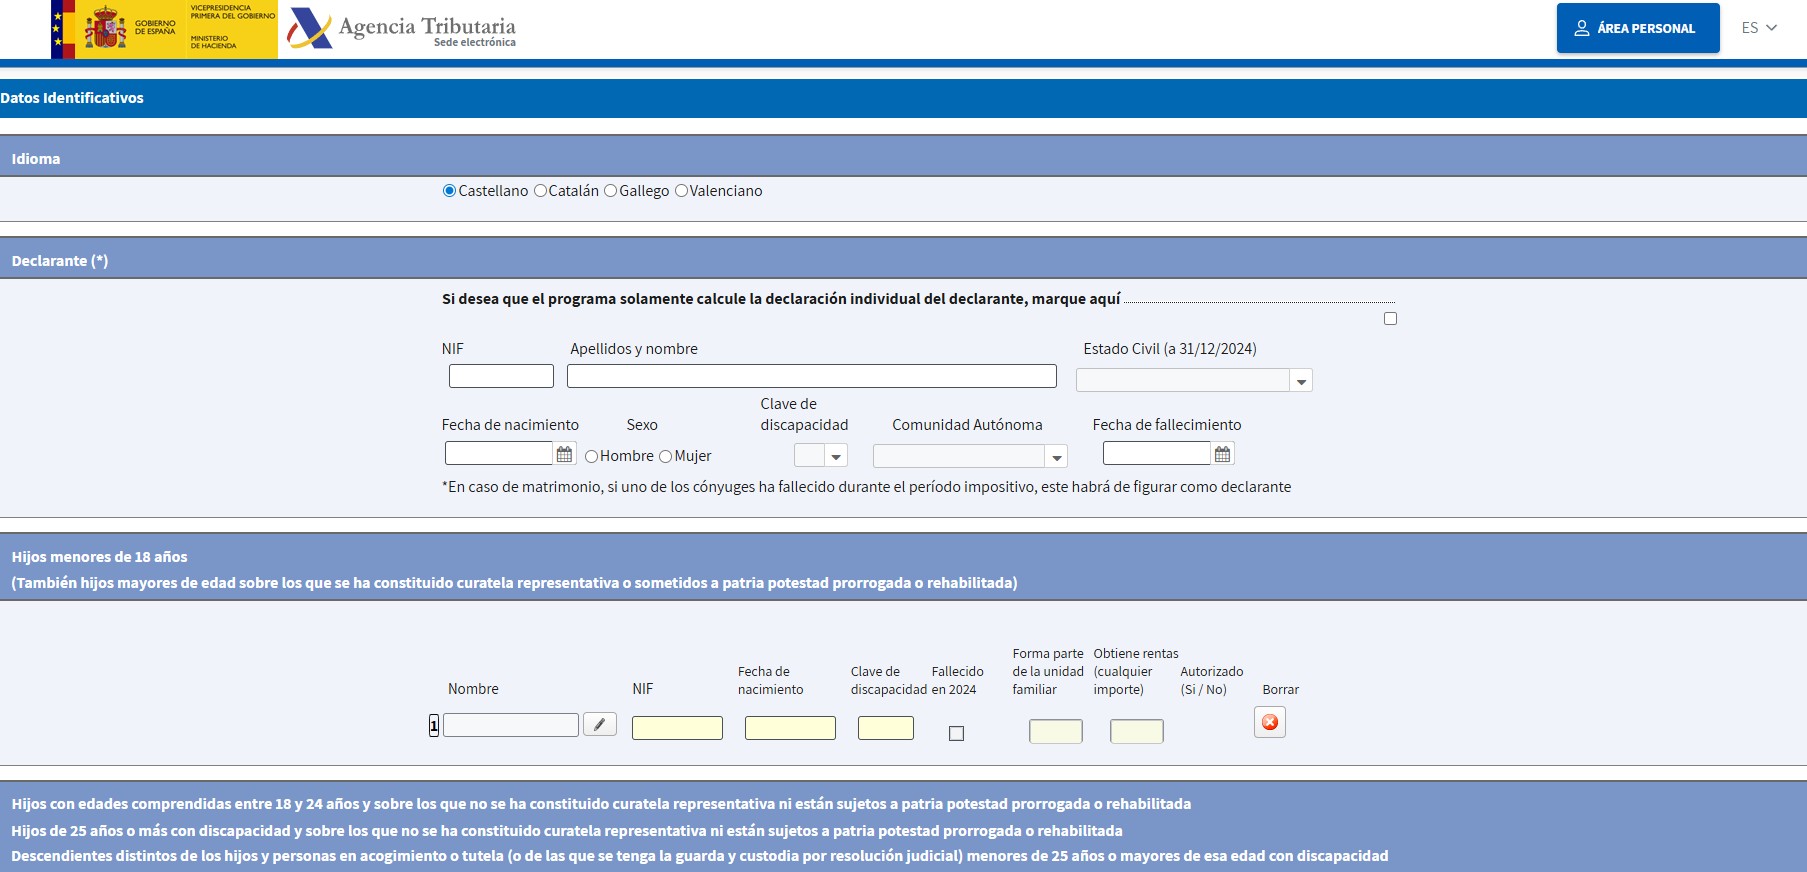
Task: Select Hombre as the declarant's sex
Action: tap(592, 457)
